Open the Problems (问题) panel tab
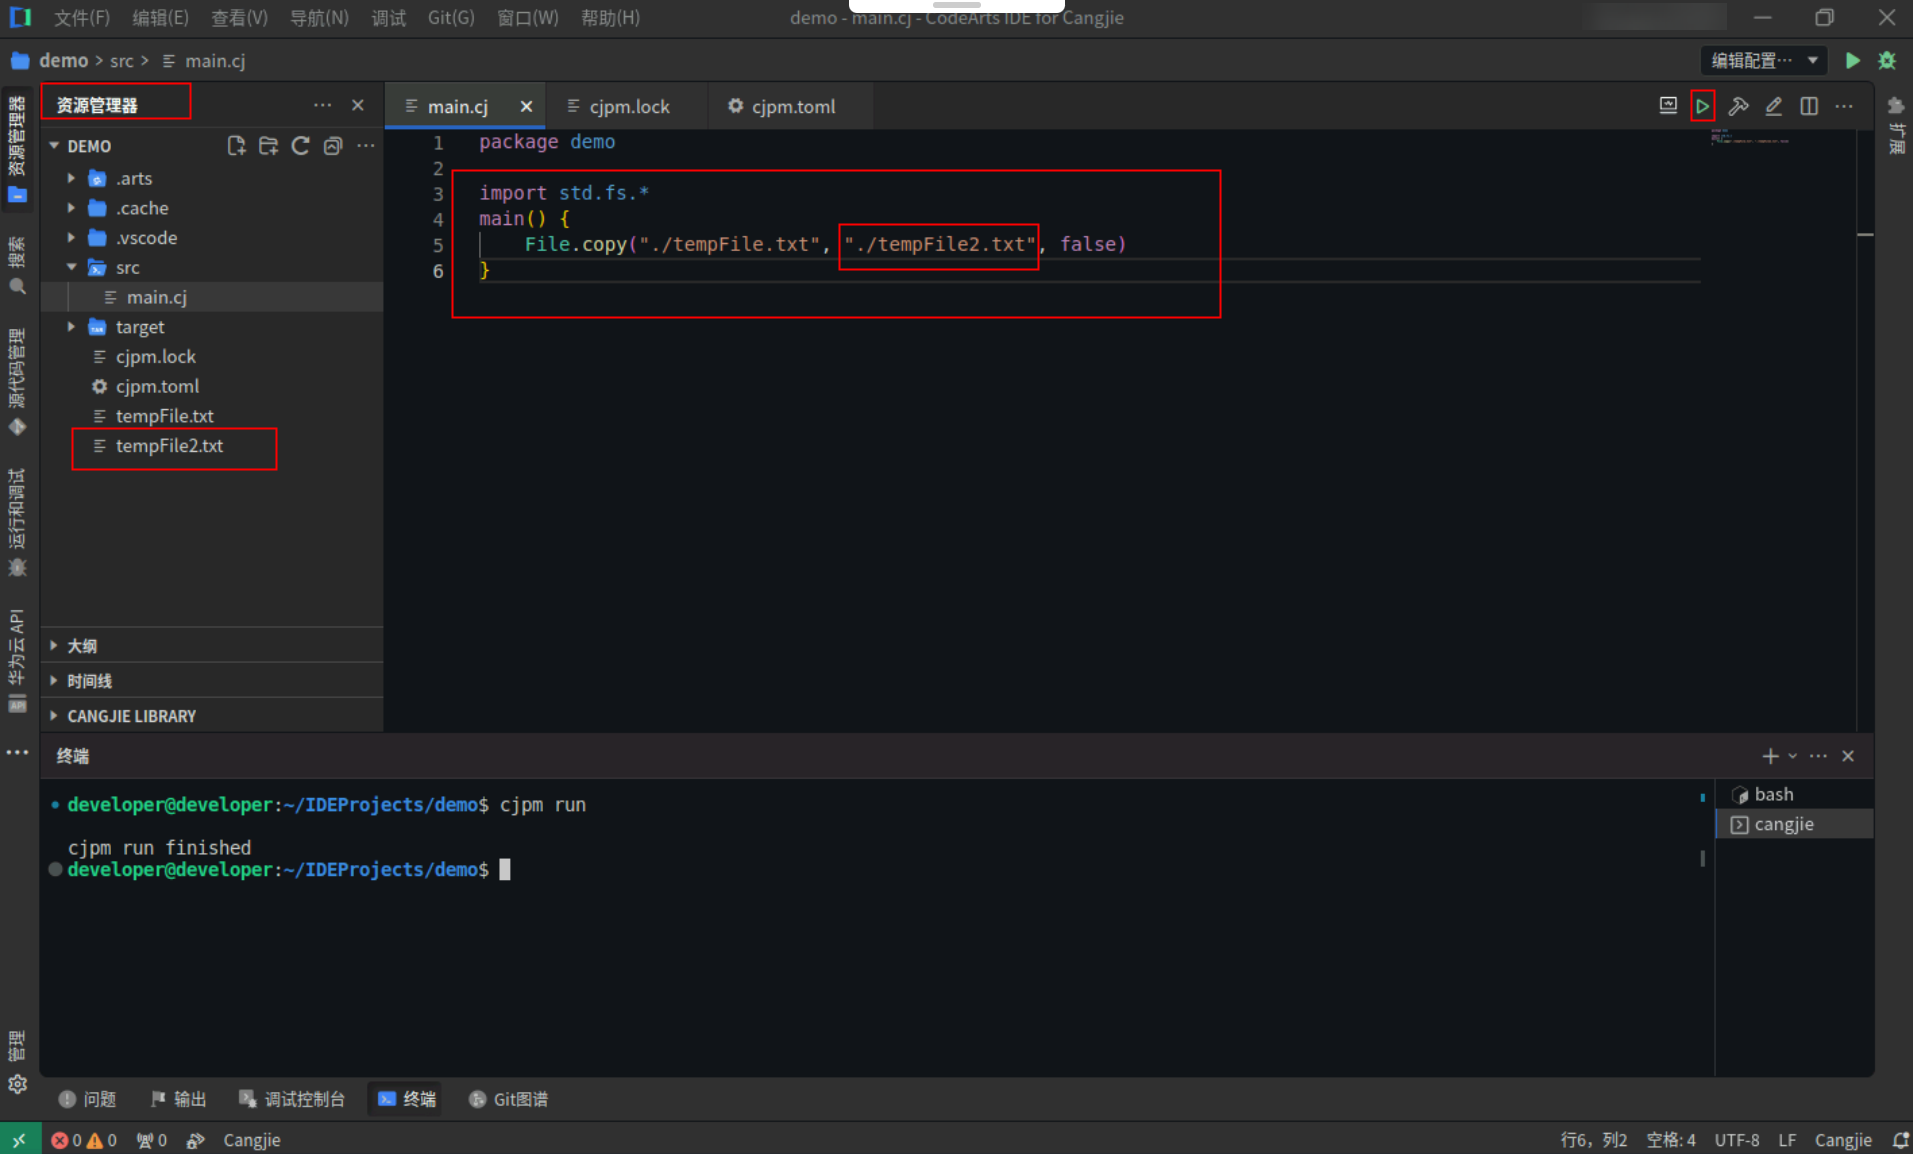The image size is (1913, 1154). (x=88, y=1099)
